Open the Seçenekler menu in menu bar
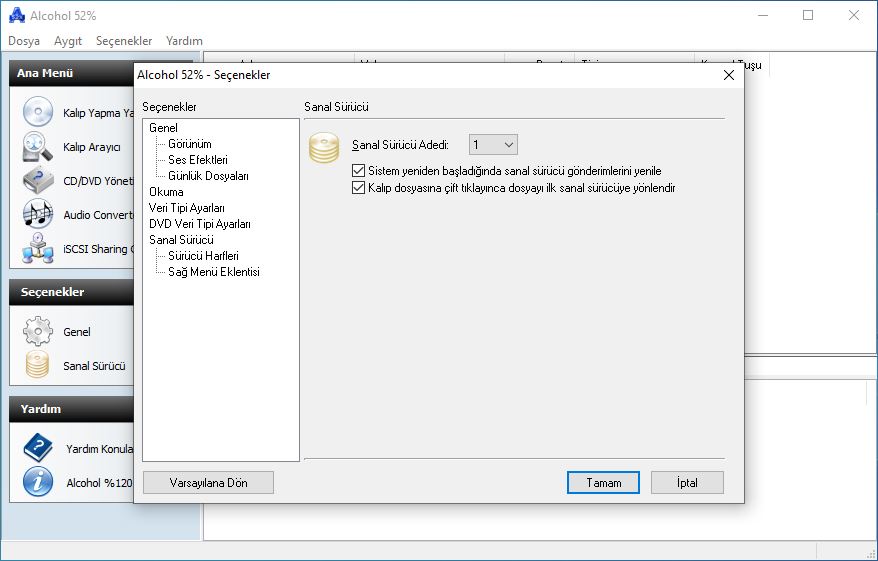Image resolution: width=878 pixels, height=561 pixels. coord(124,41)
